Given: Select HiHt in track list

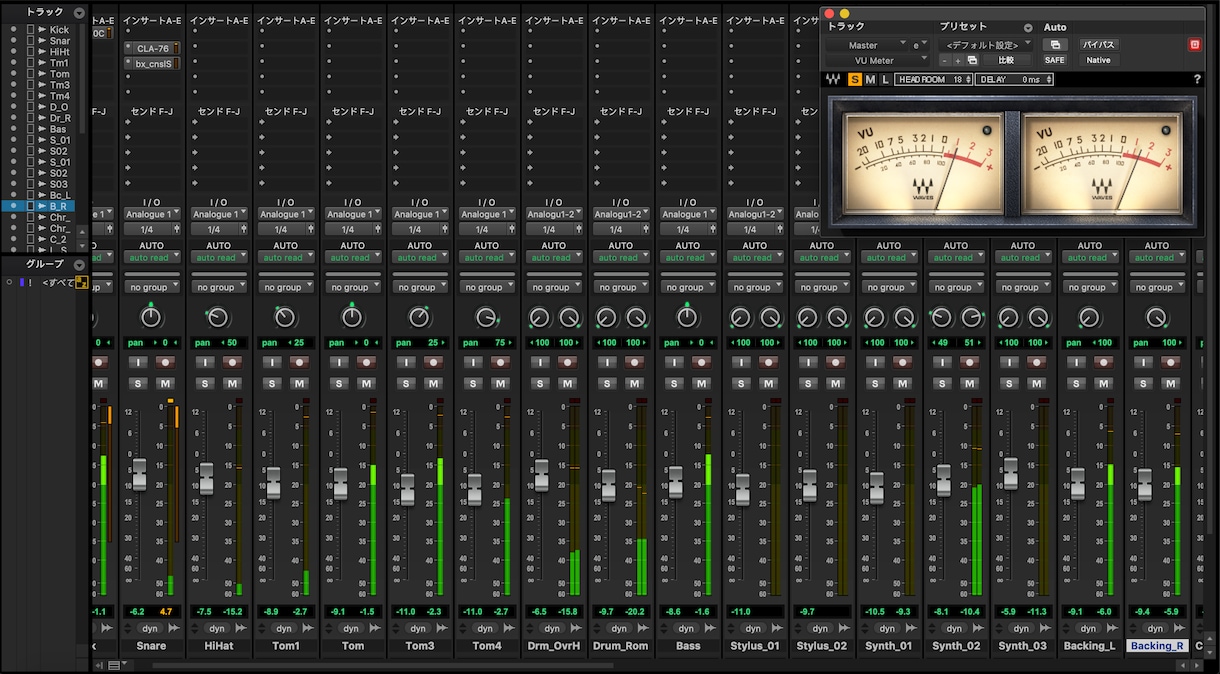Looking at the screenshot, I should click(60, 52).
